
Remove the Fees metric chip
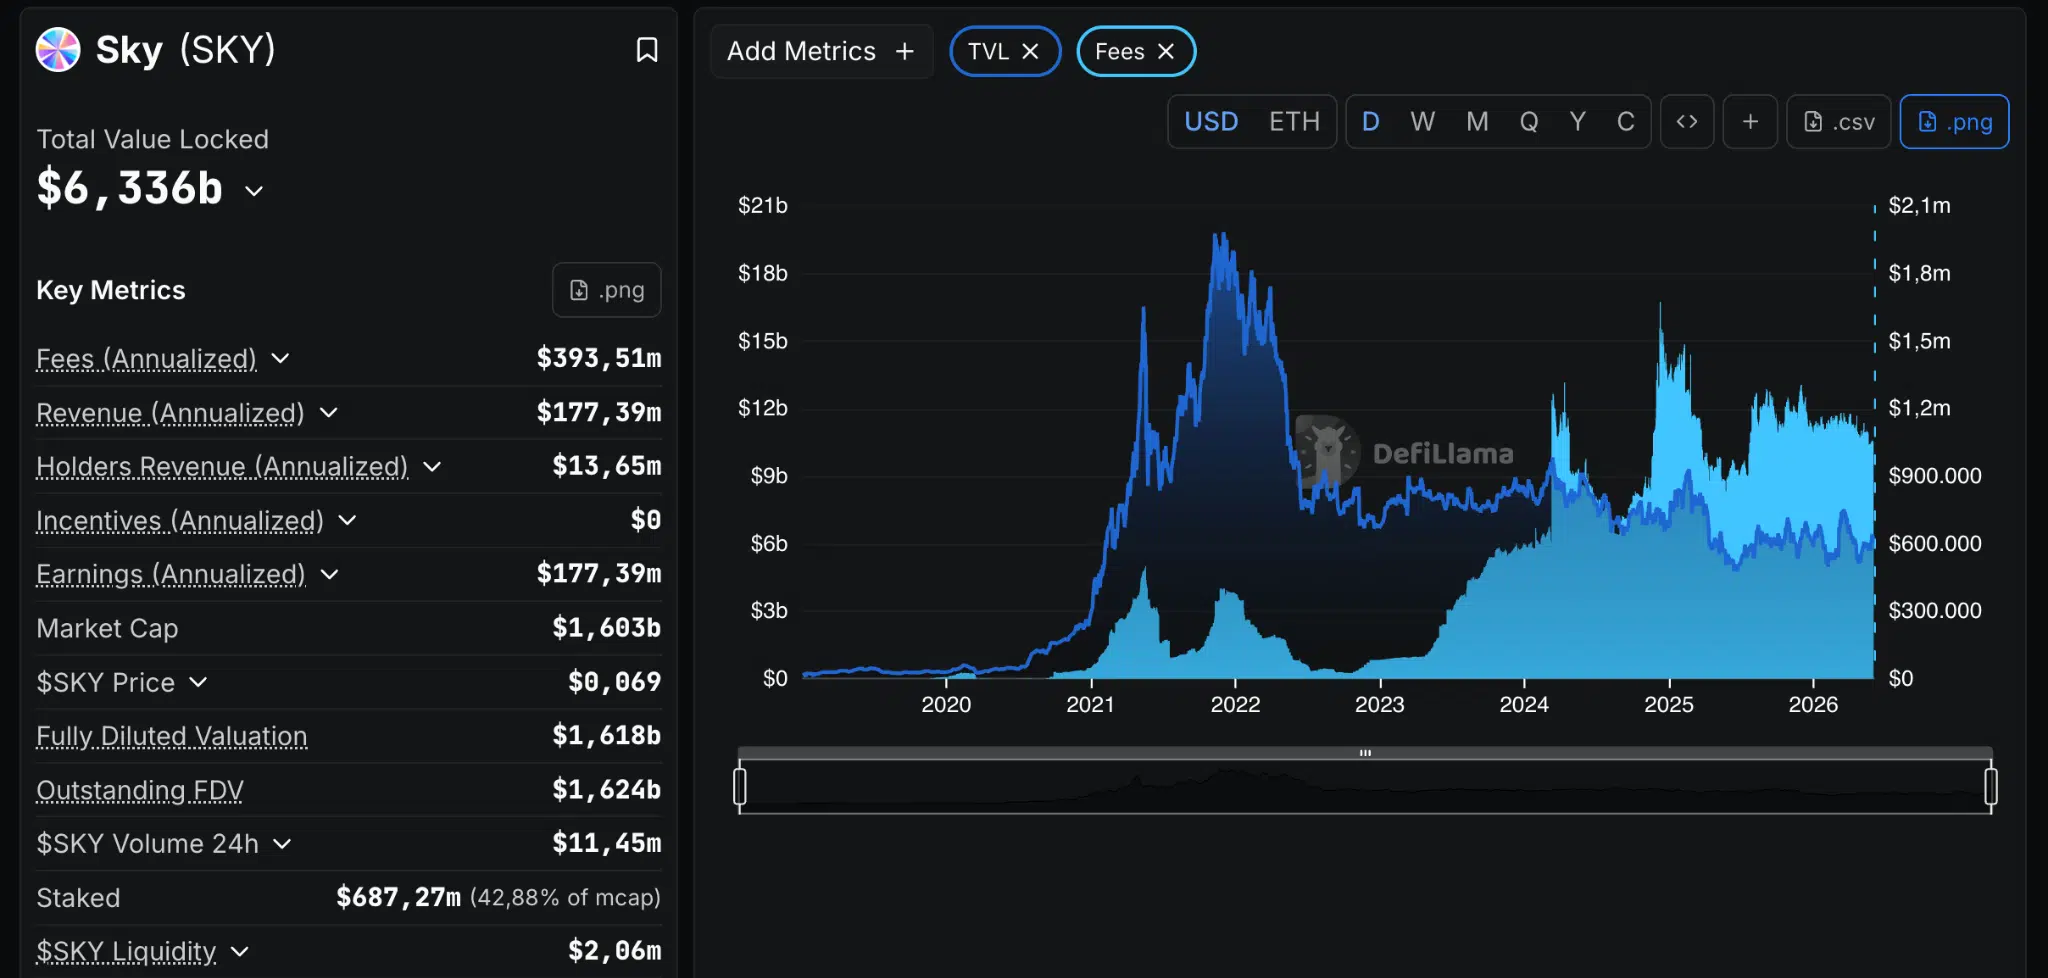pyautogui.click(x=1166, y=52)
